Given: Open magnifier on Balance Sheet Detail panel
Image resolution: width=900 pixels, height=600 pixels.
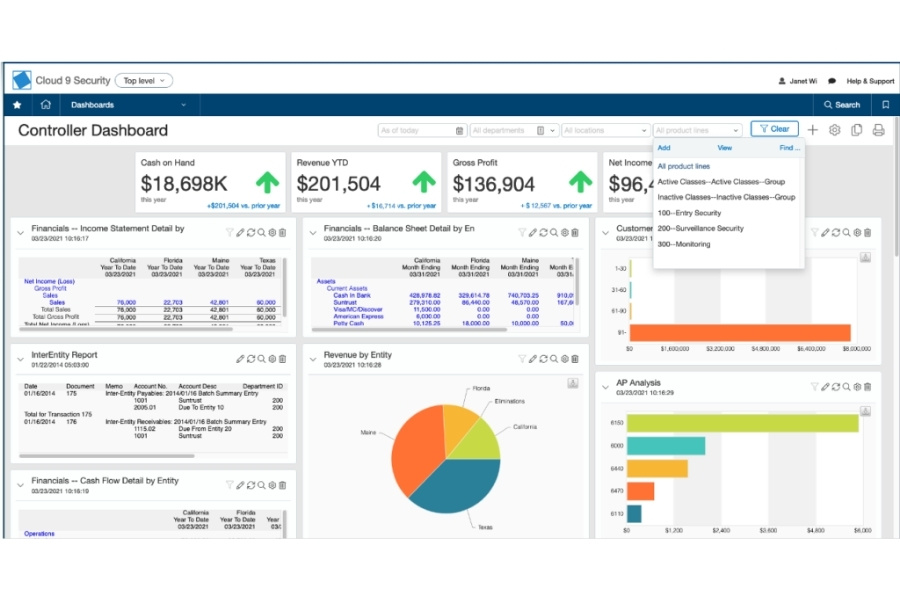Looking at the screenshot, I should tap(554, 233).
